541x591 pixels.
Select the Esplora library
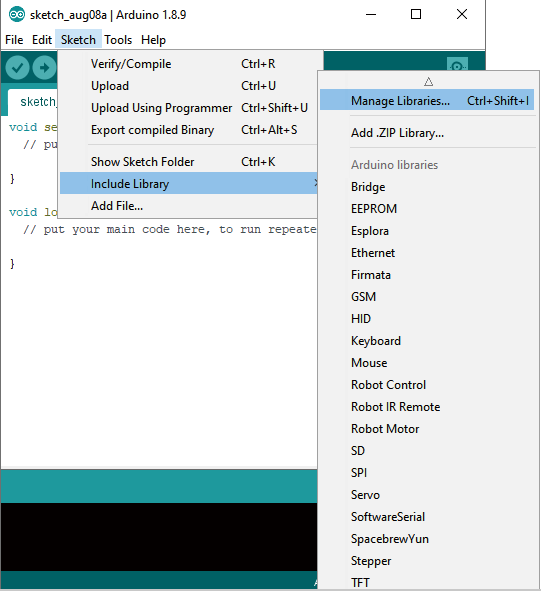click(427, 231)
